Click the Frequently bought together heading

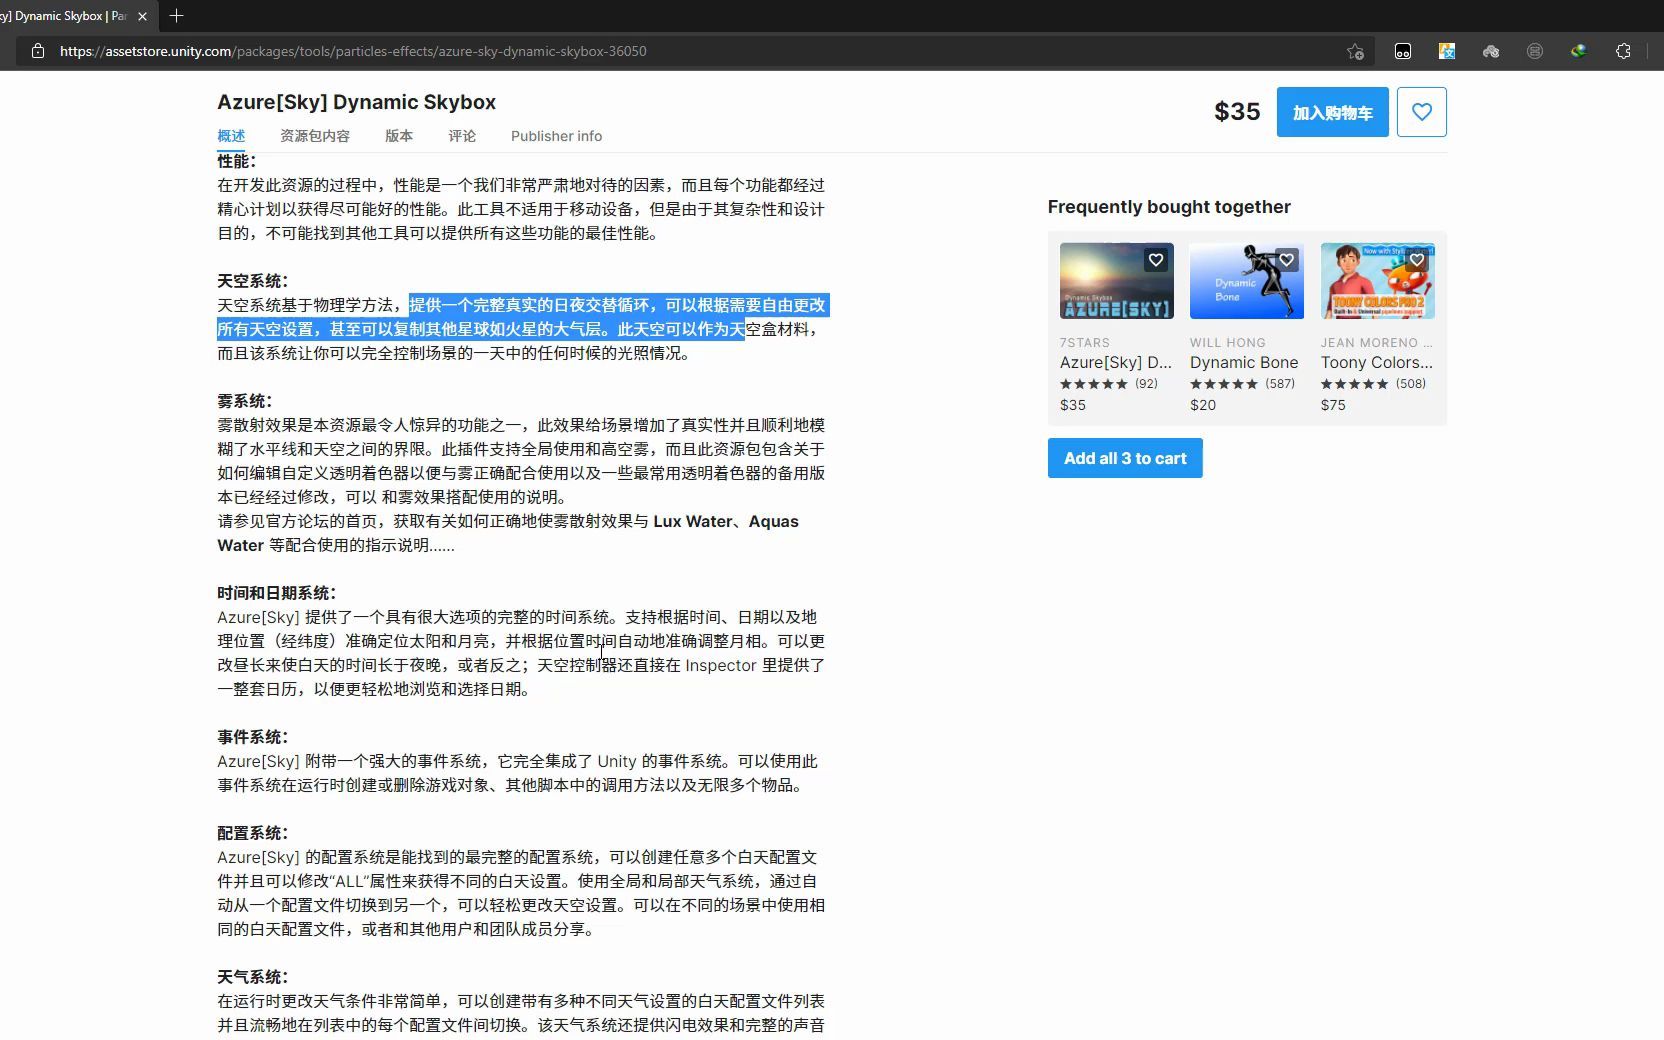[1169, 207]
